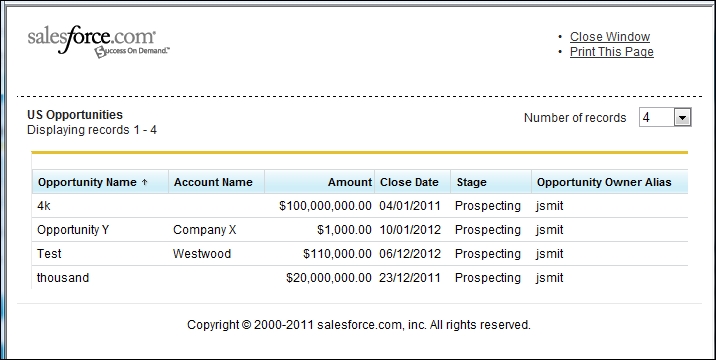Viewport: 716px width, 360px height.
Task: Select the thousand opportunity row
Action: (360, 277)
